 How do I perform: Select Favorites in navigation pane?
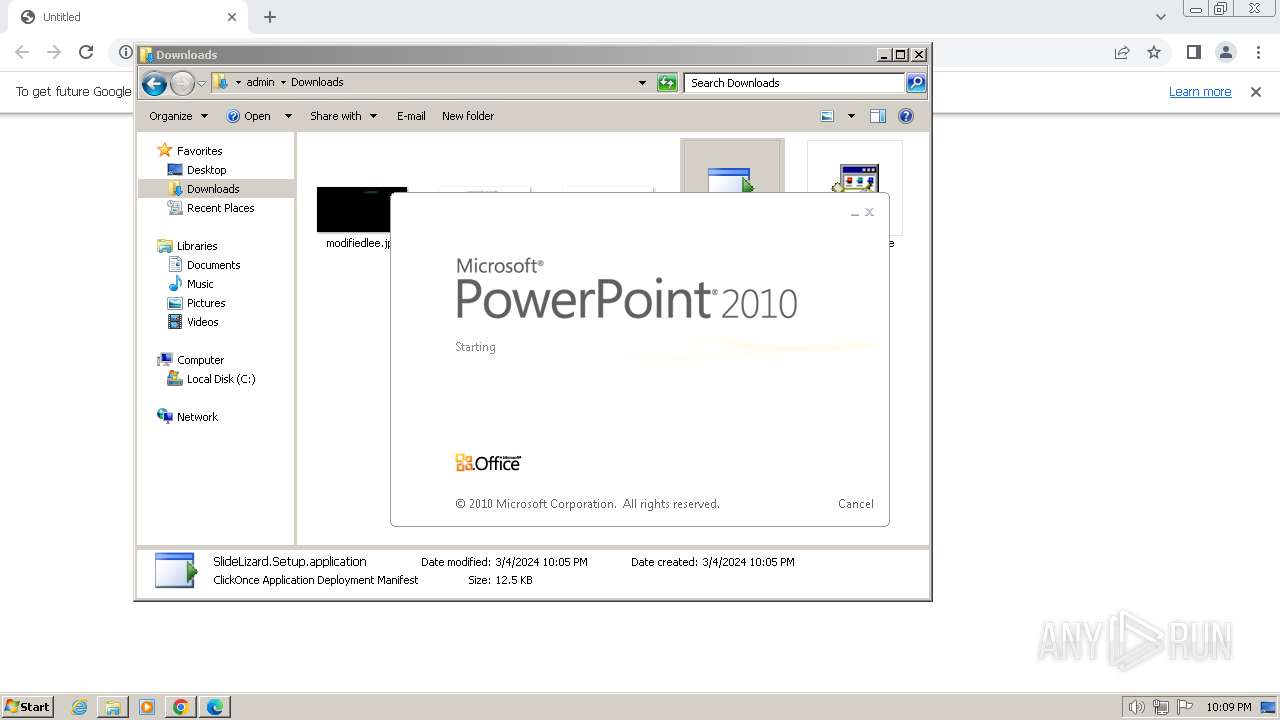point(199,151)
